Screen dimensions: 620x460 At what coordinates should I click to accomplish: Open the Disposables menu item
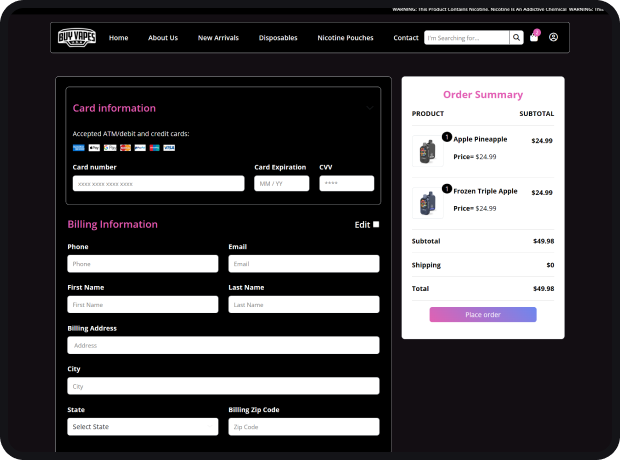point(278,38)
